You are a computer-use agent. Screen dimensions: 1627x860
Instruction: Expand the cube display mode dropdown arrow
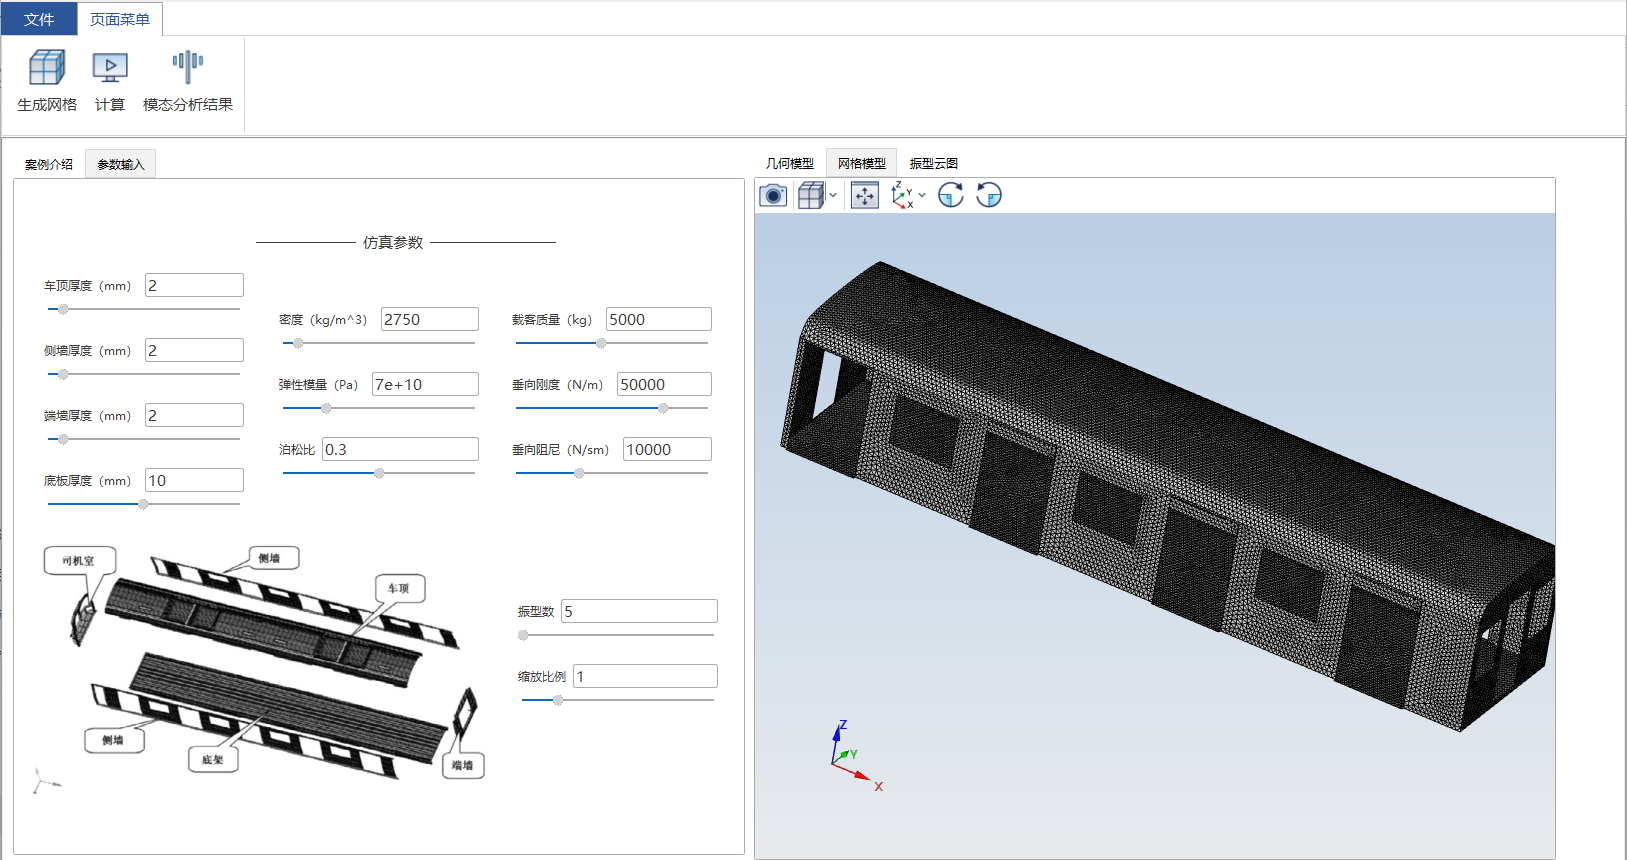tap(833, 195)
